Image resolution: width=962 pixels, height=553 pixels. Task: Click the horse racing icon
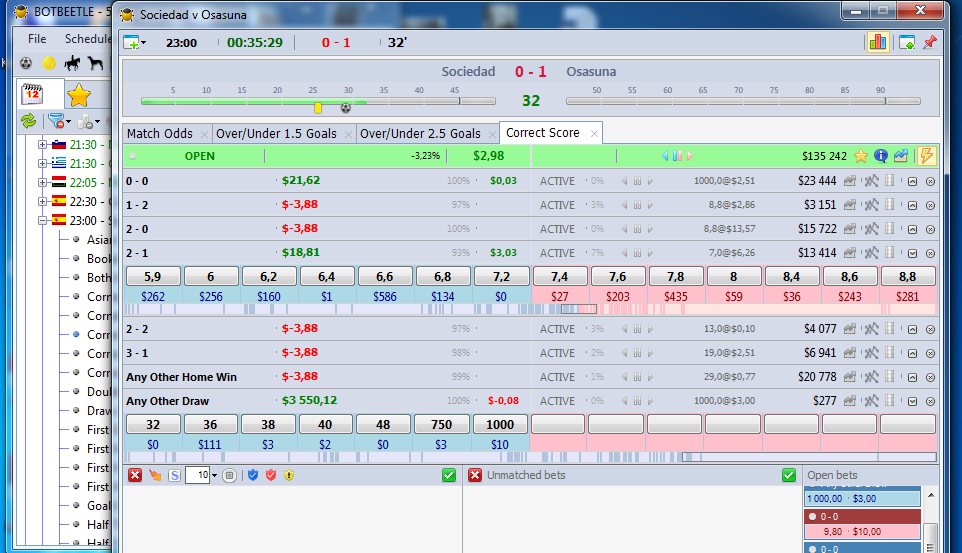pyautogui.click(x=72, y=63)
